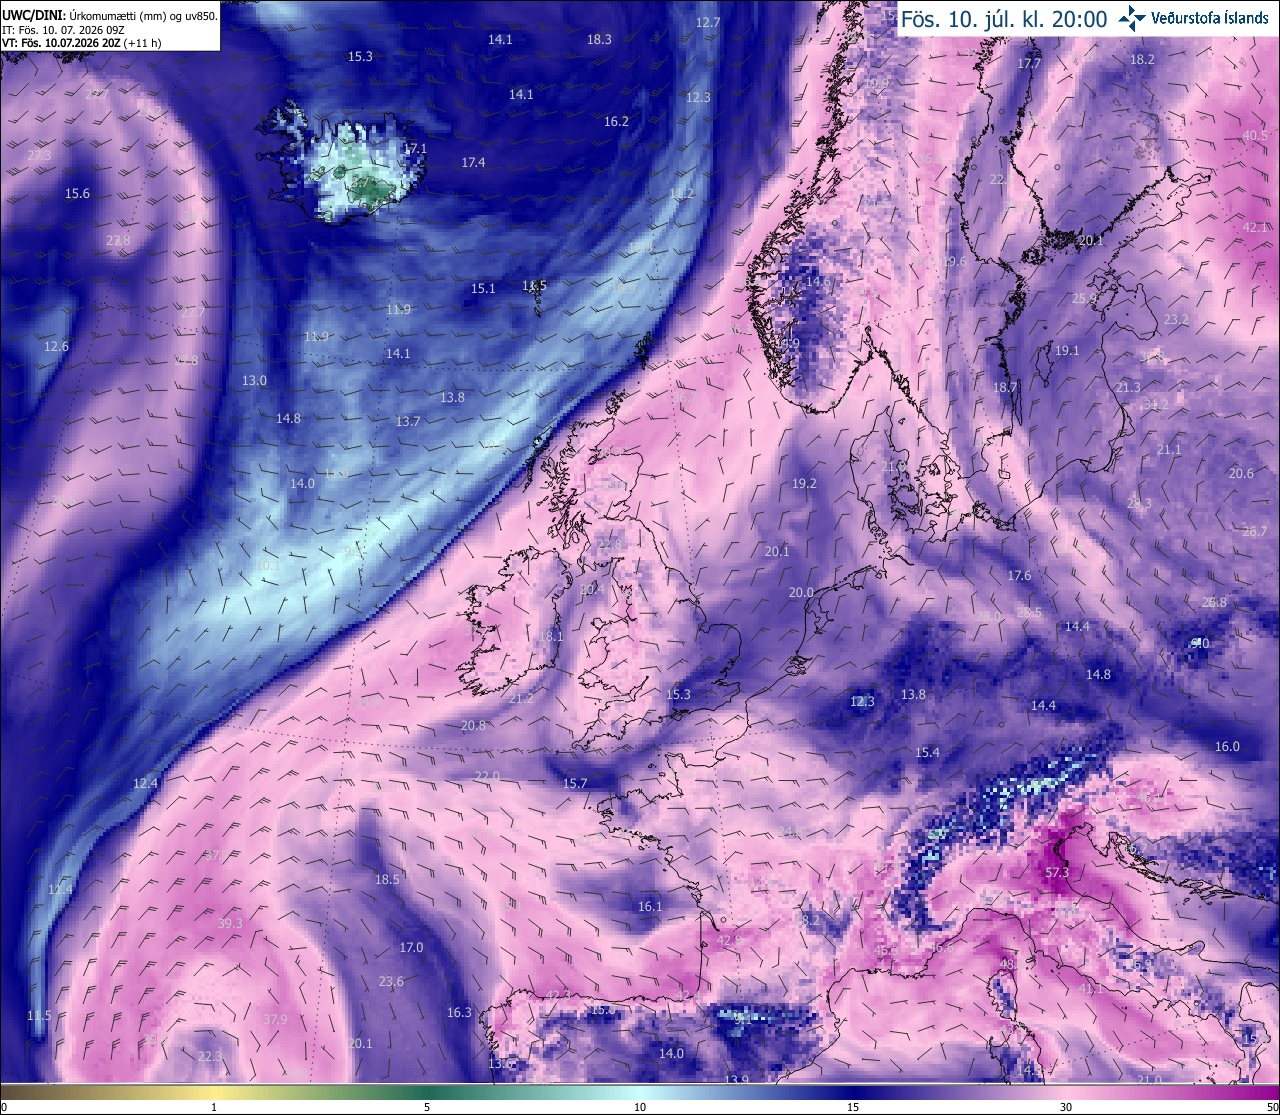Viewport: 1280px width, 1115px height.
Task: Click the 57.3 maximum value over northern Italy
Action: (x=1057, y=872)
